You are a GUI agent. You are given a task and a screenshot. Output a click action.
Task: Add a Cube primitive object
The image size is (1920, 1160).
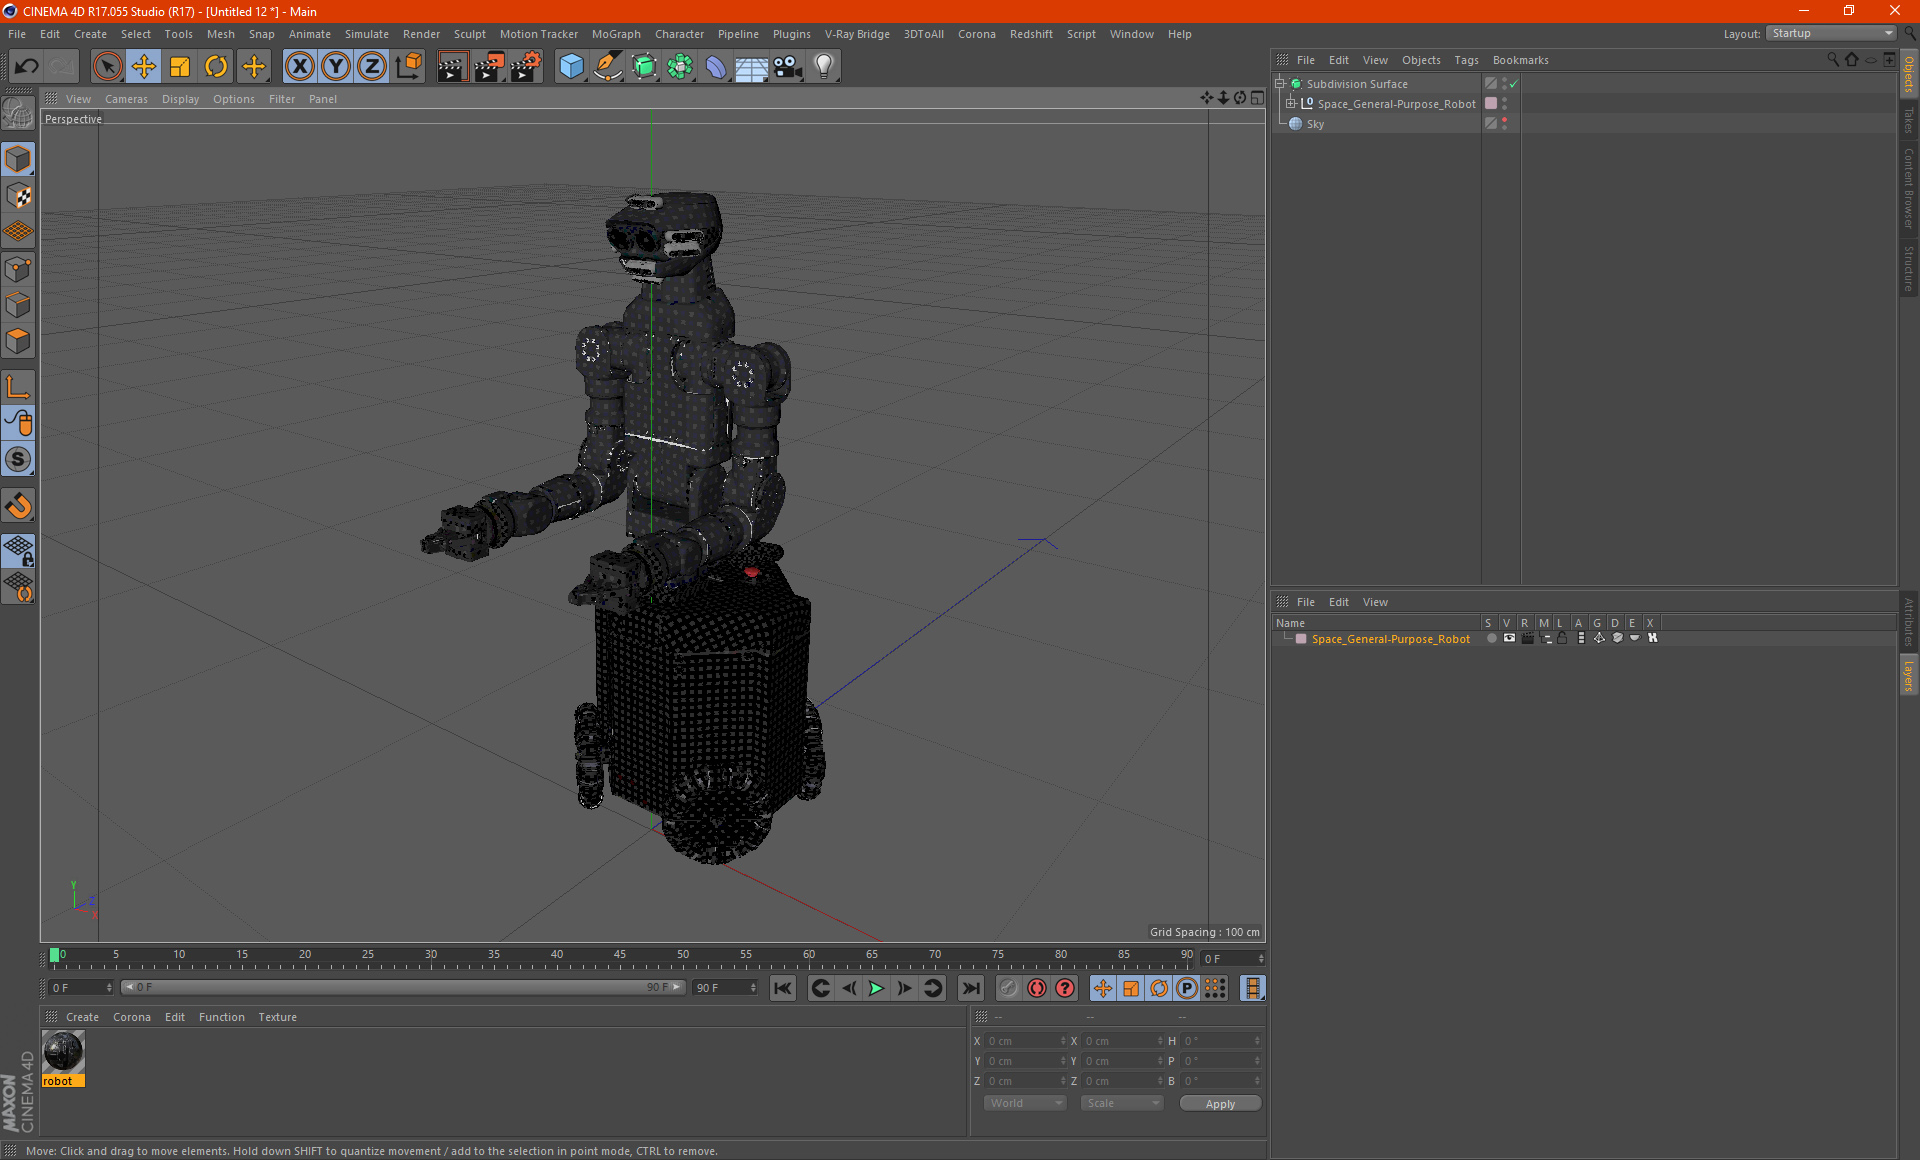571,67
